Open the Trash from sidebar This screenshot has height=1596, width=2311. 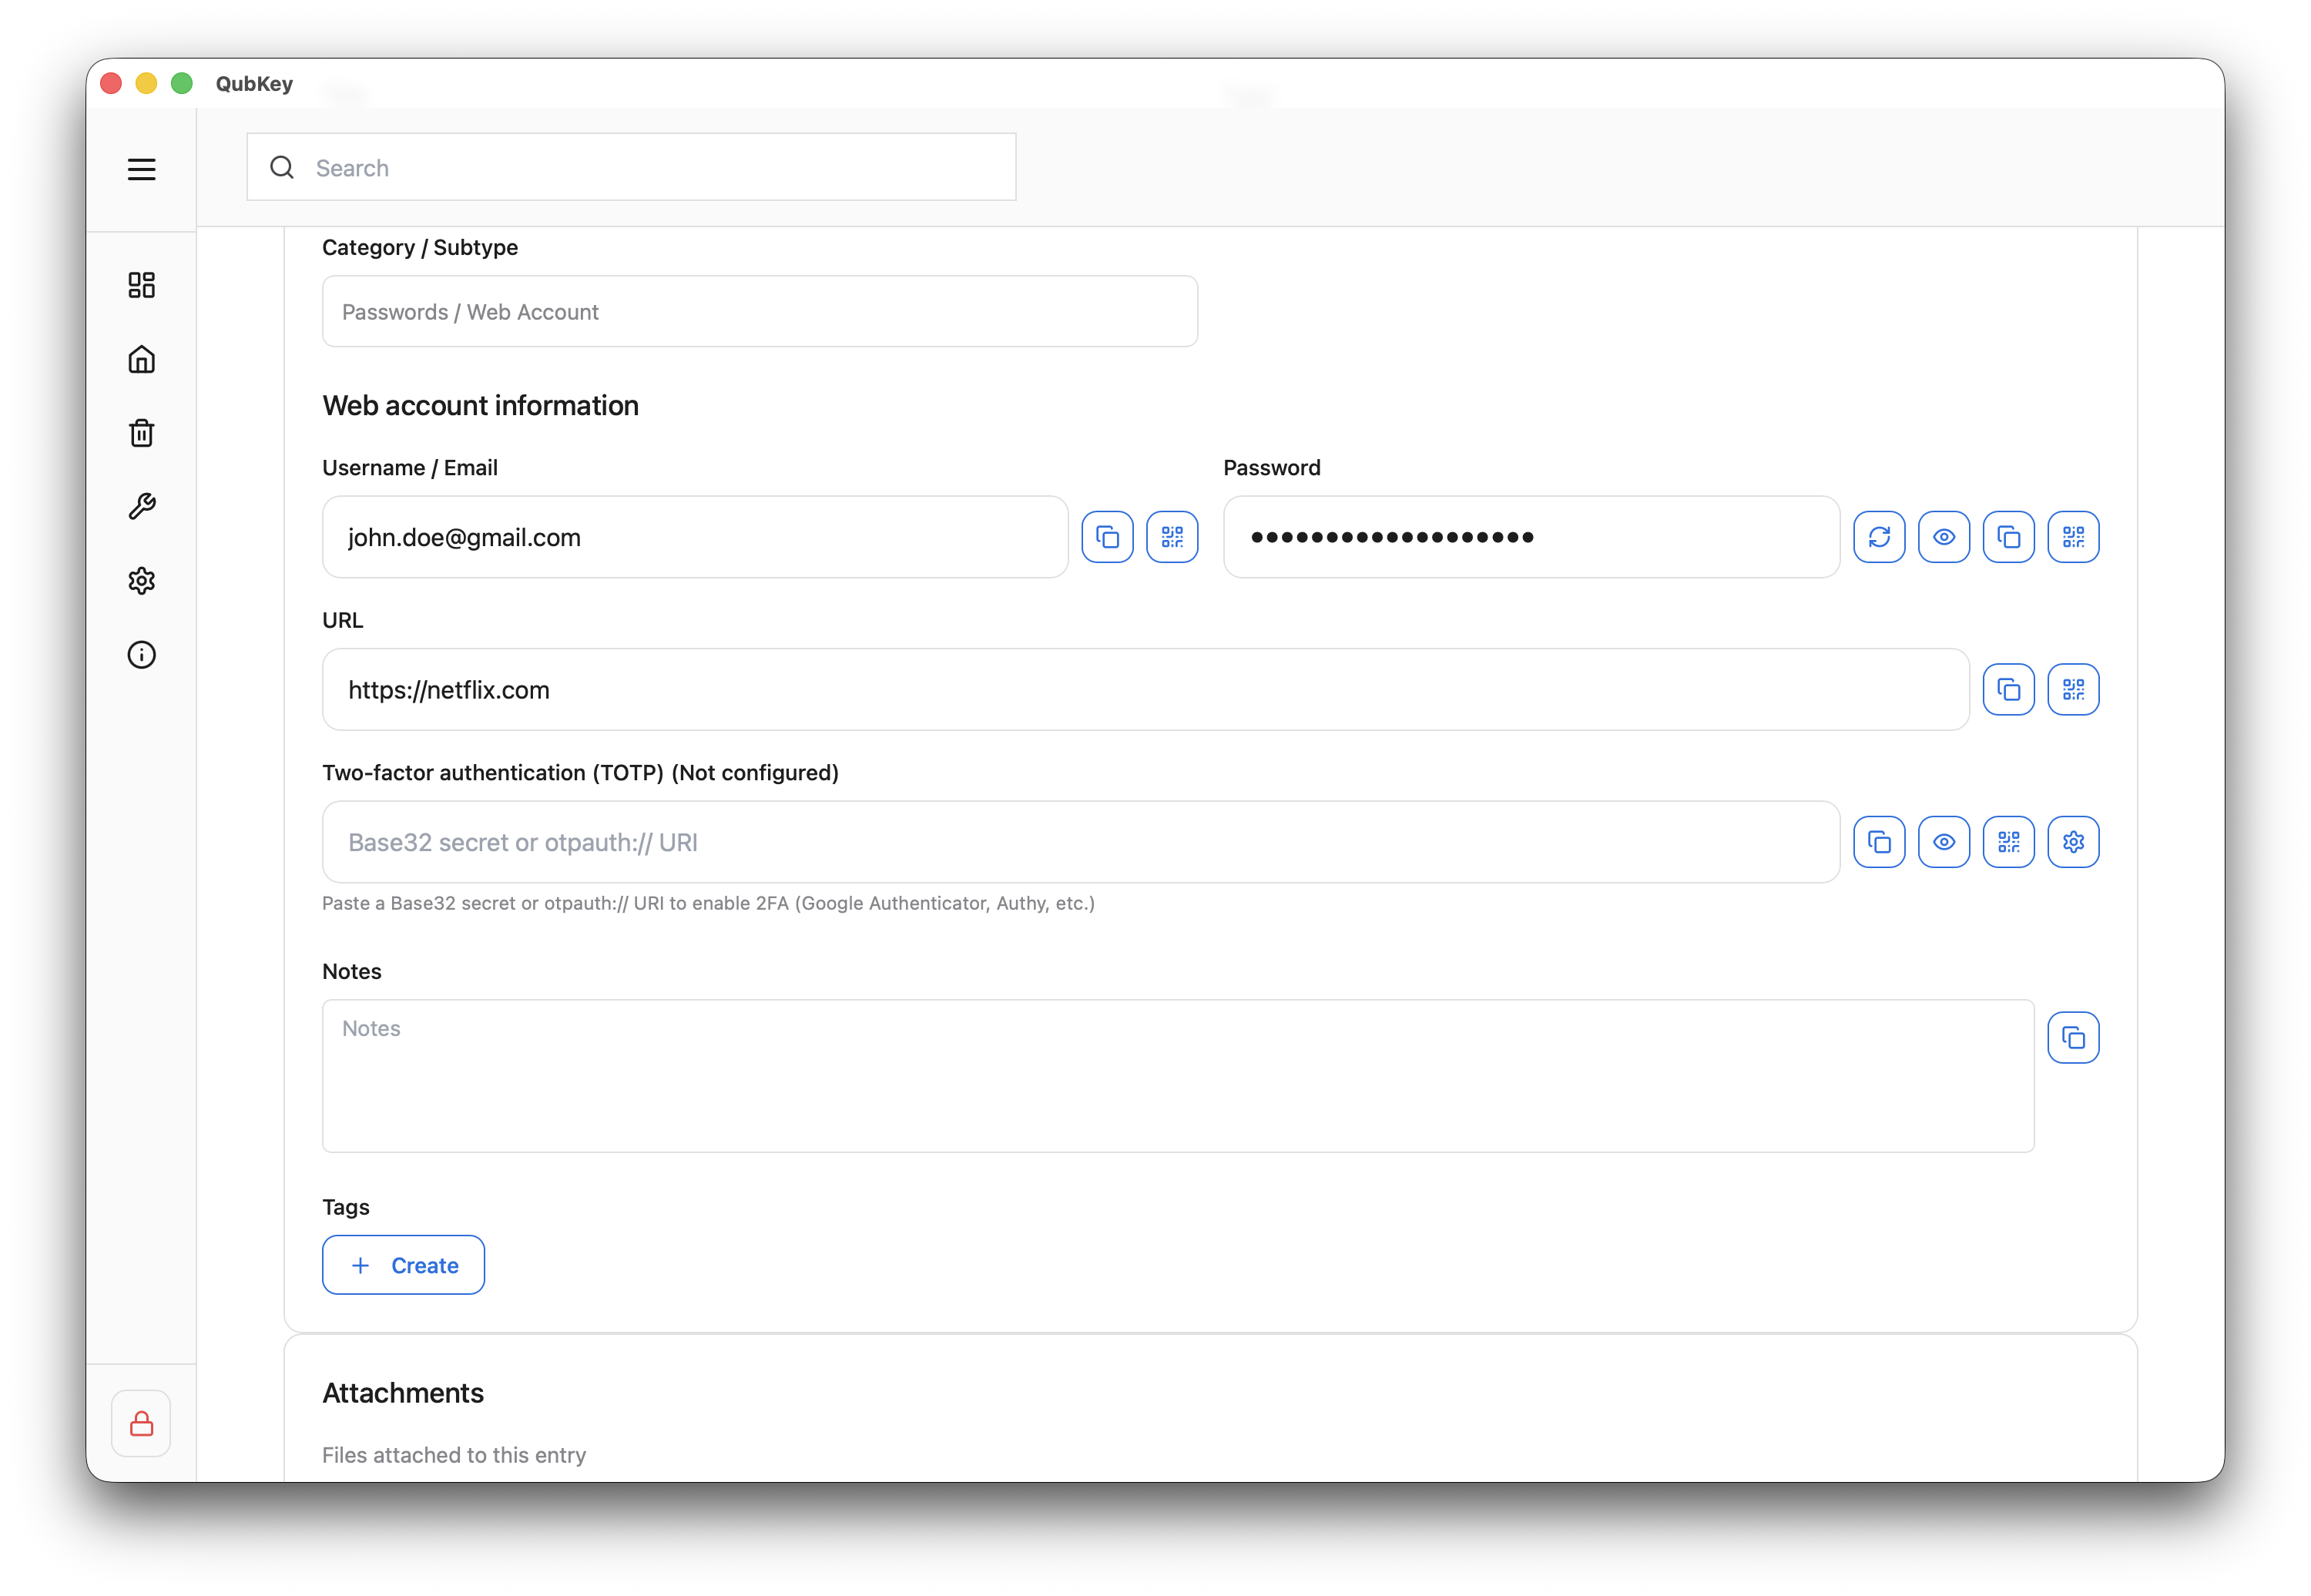(141, 433)
